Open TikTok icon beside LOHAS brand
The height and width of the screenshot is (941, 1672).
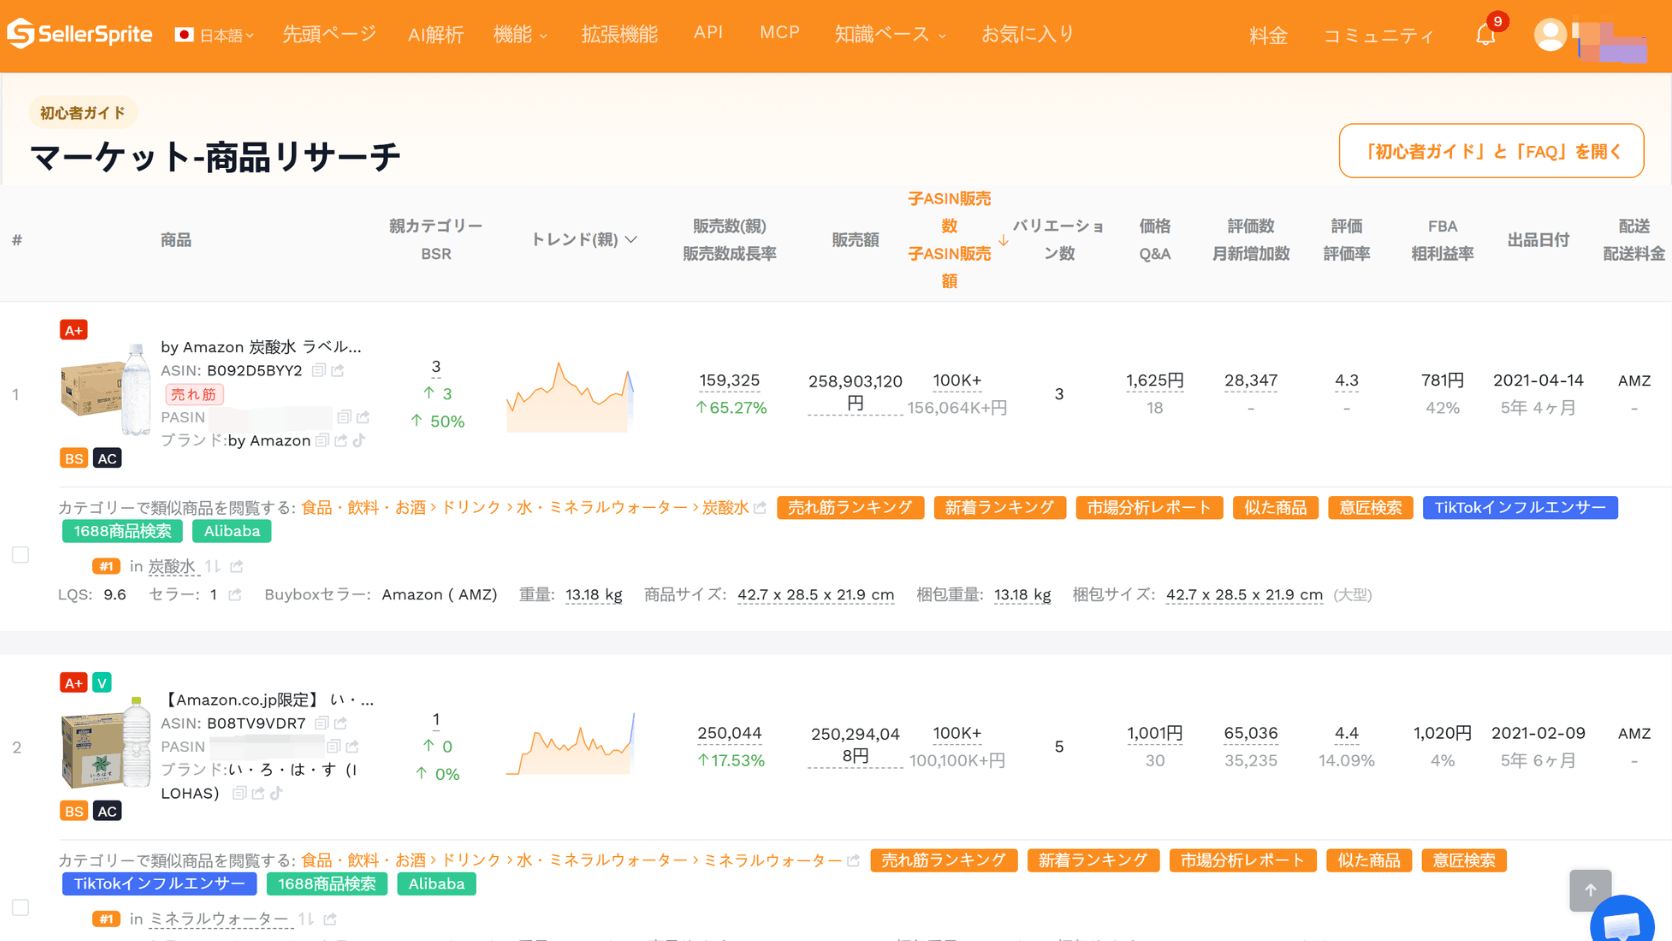point(276,793)
